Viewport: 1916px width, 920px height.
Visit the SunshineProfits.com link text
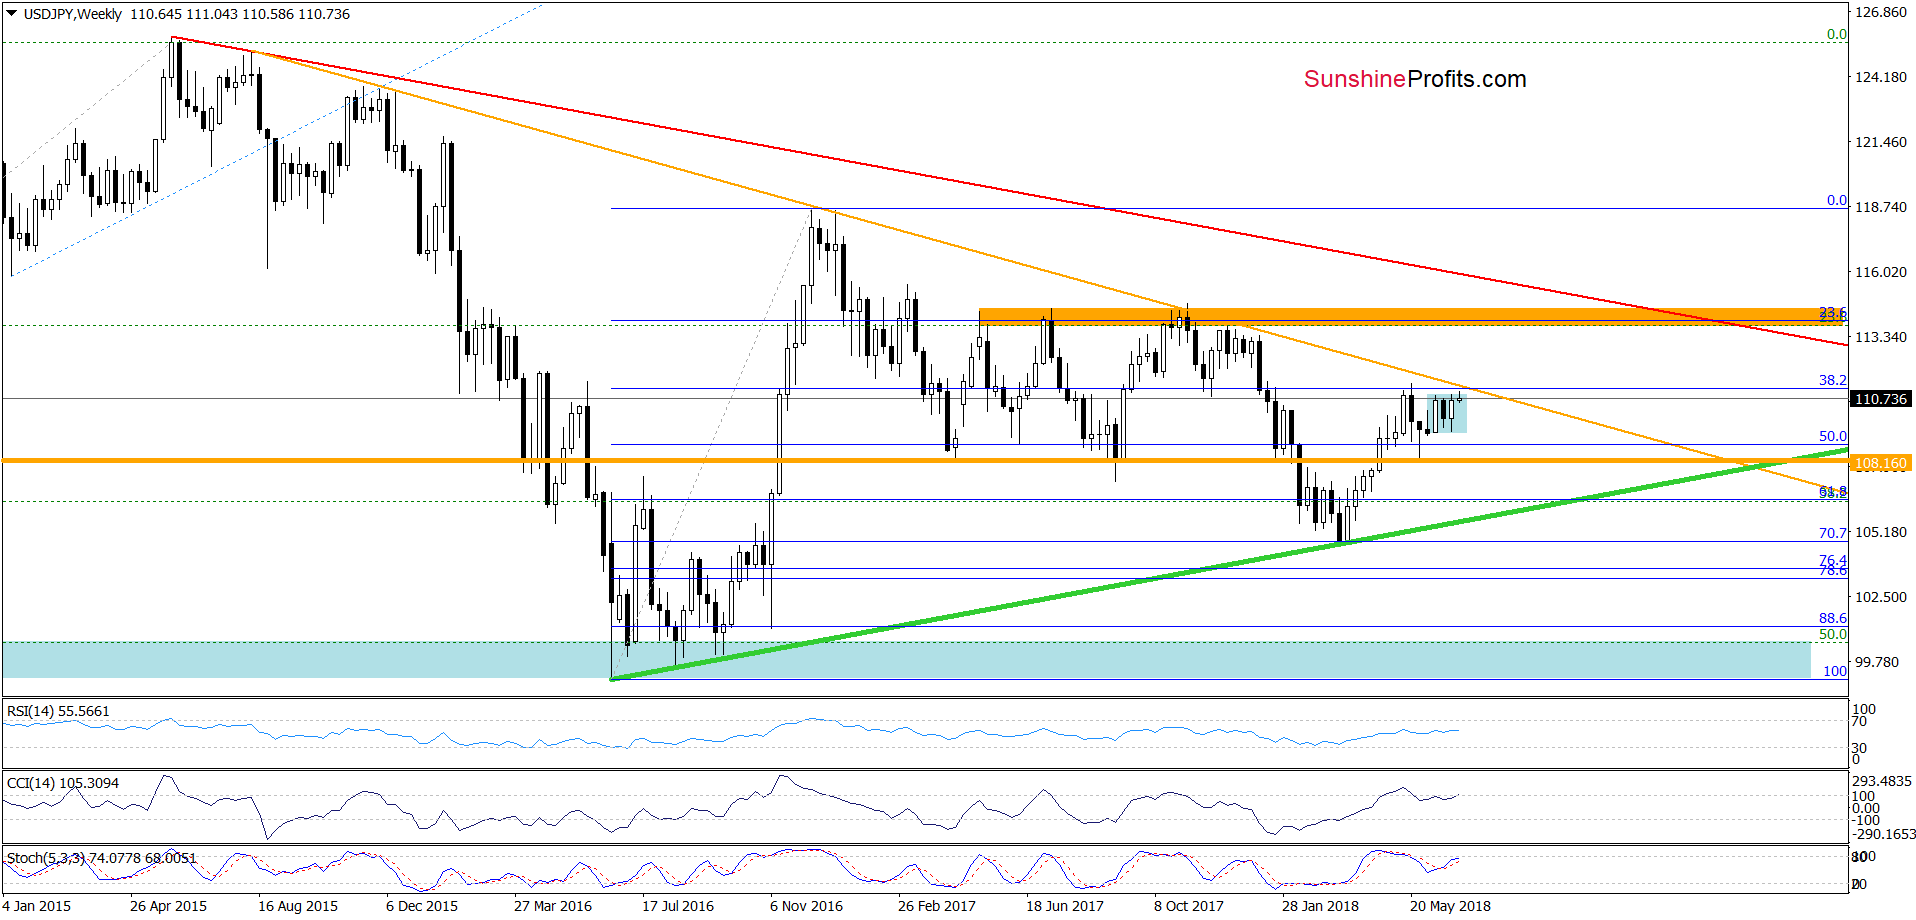point(1415,79)
